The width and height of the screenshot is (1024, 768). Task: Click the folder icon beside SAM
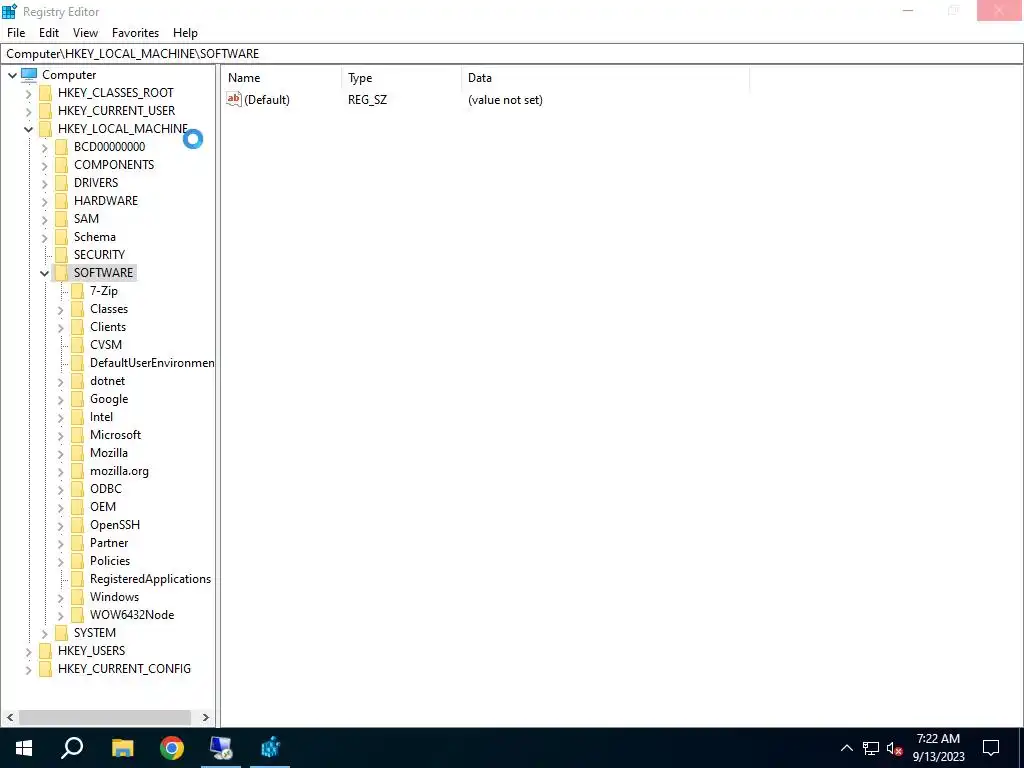click(61, 219)
